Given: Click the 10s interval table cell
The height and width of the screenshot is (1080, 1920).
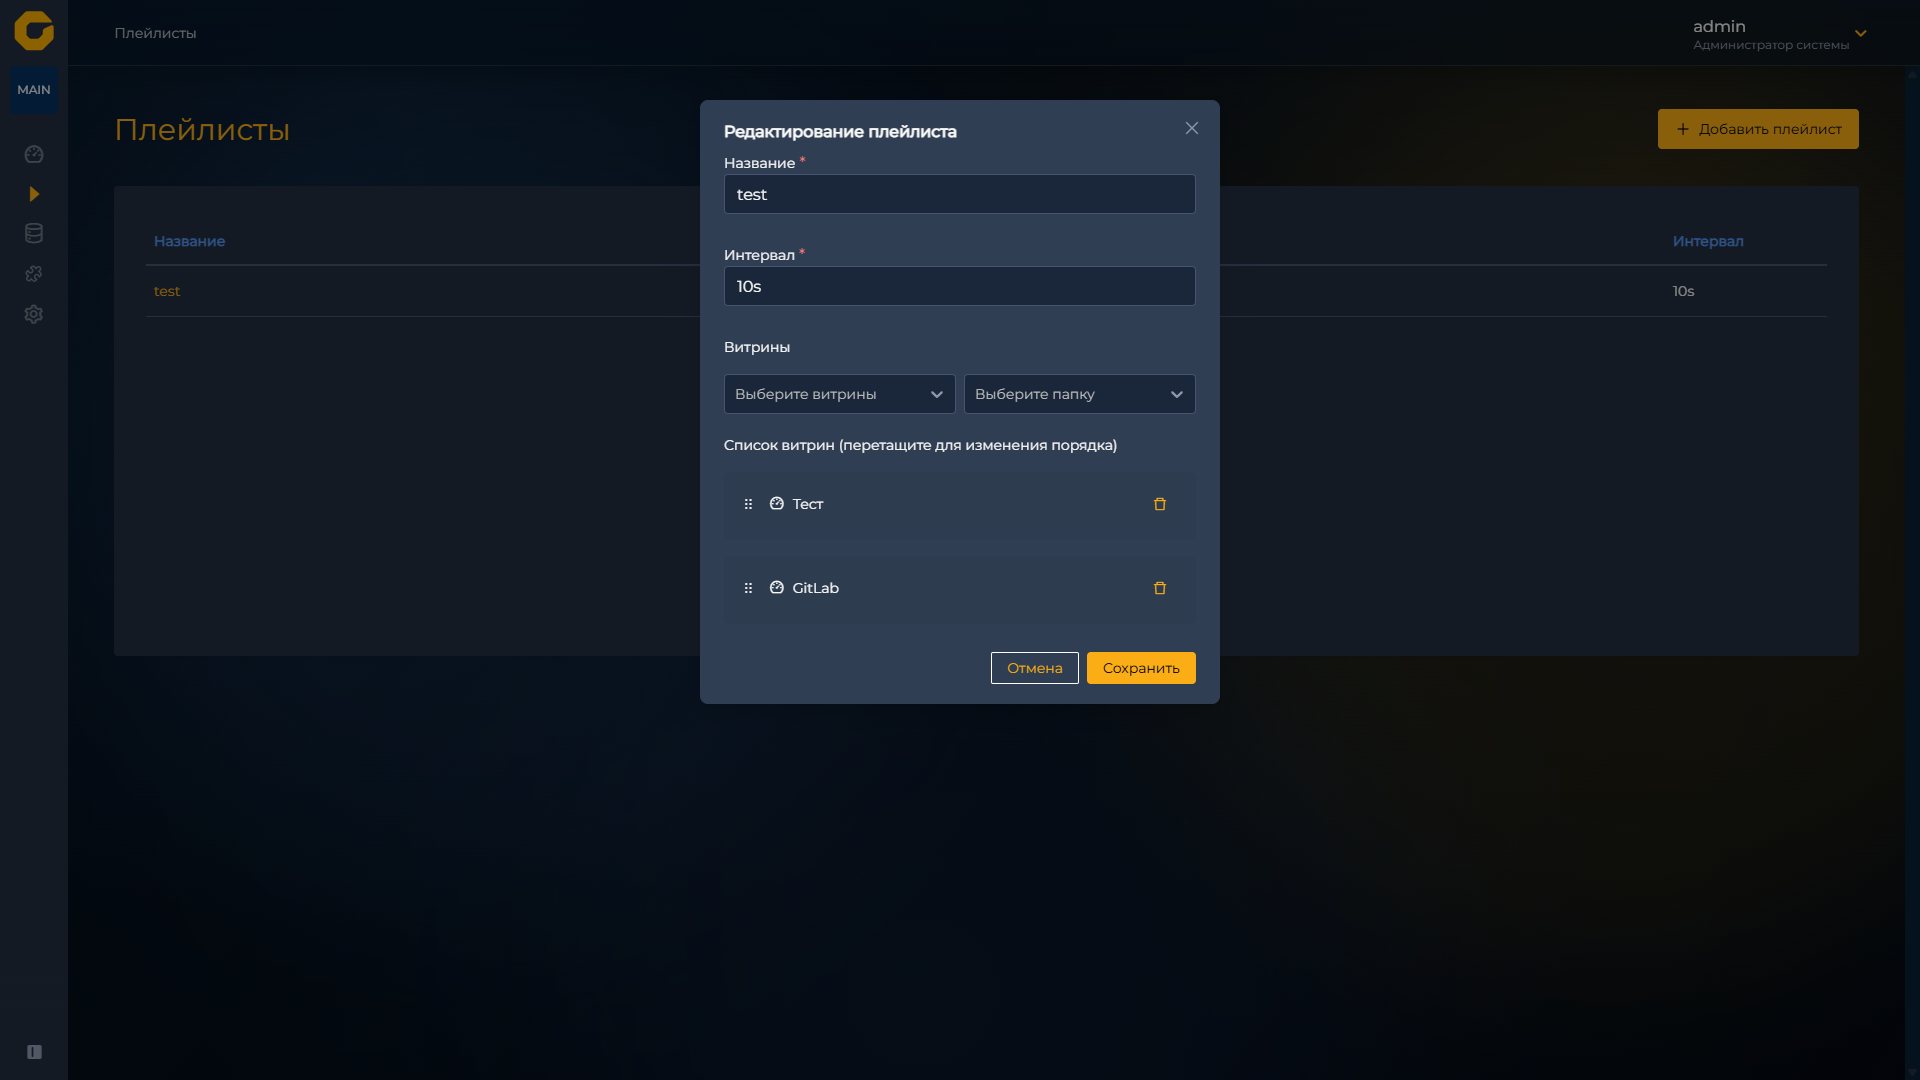Looking at the screenshot, I should click(x=1684, y=291).
